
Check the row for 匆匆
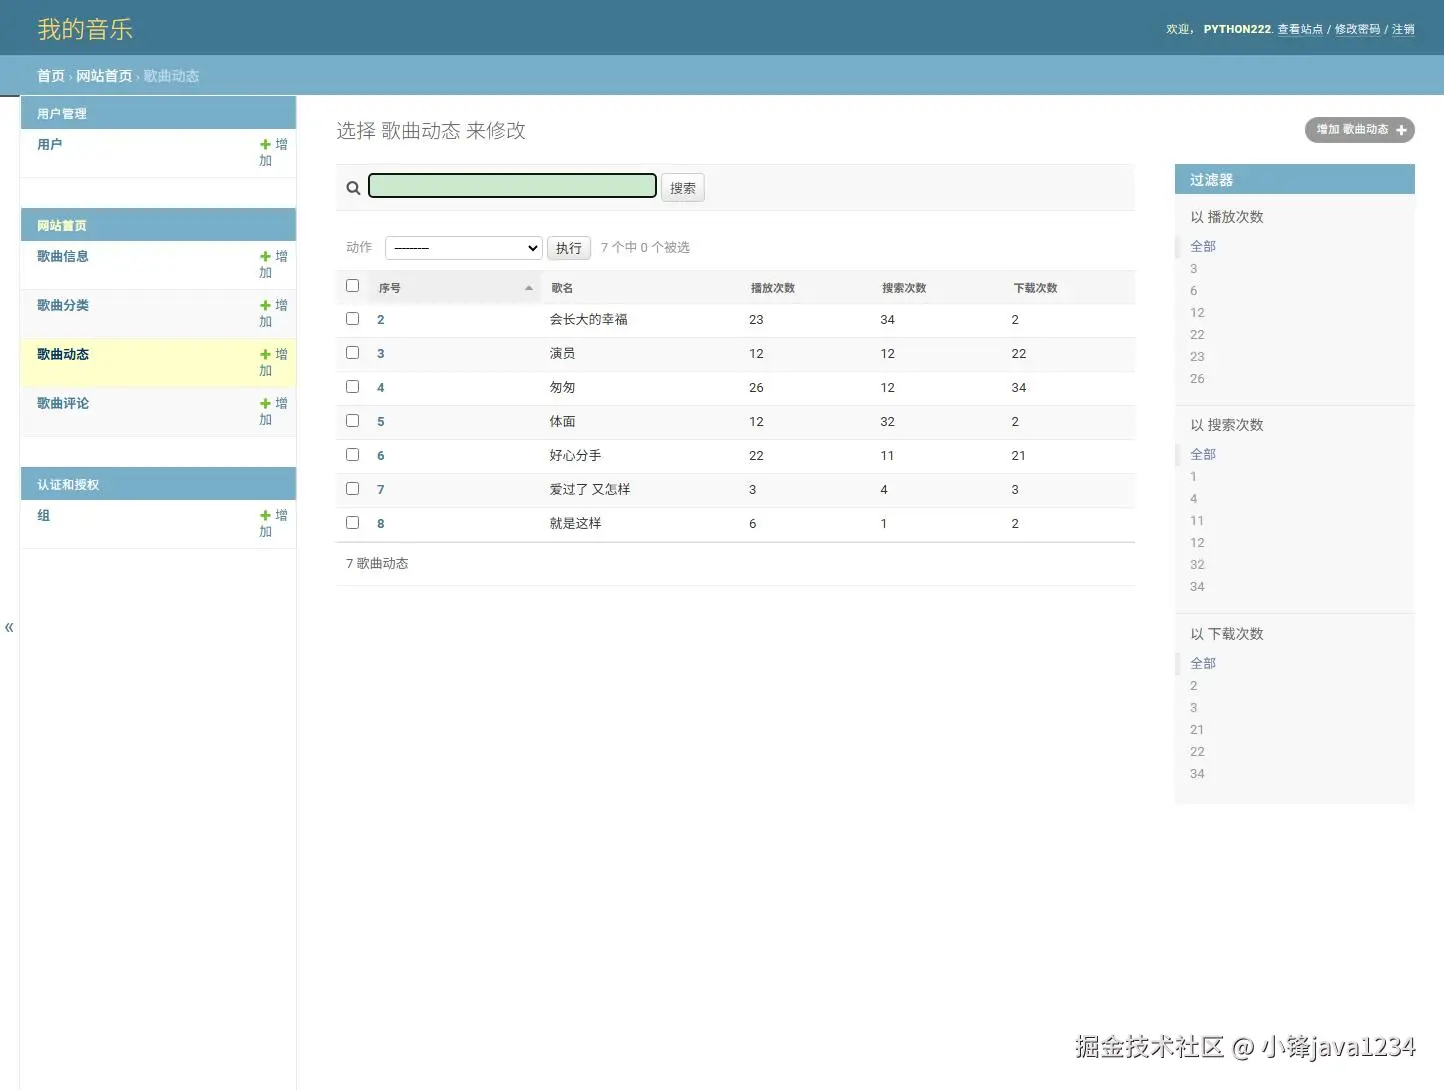click(x=352, y=387)
